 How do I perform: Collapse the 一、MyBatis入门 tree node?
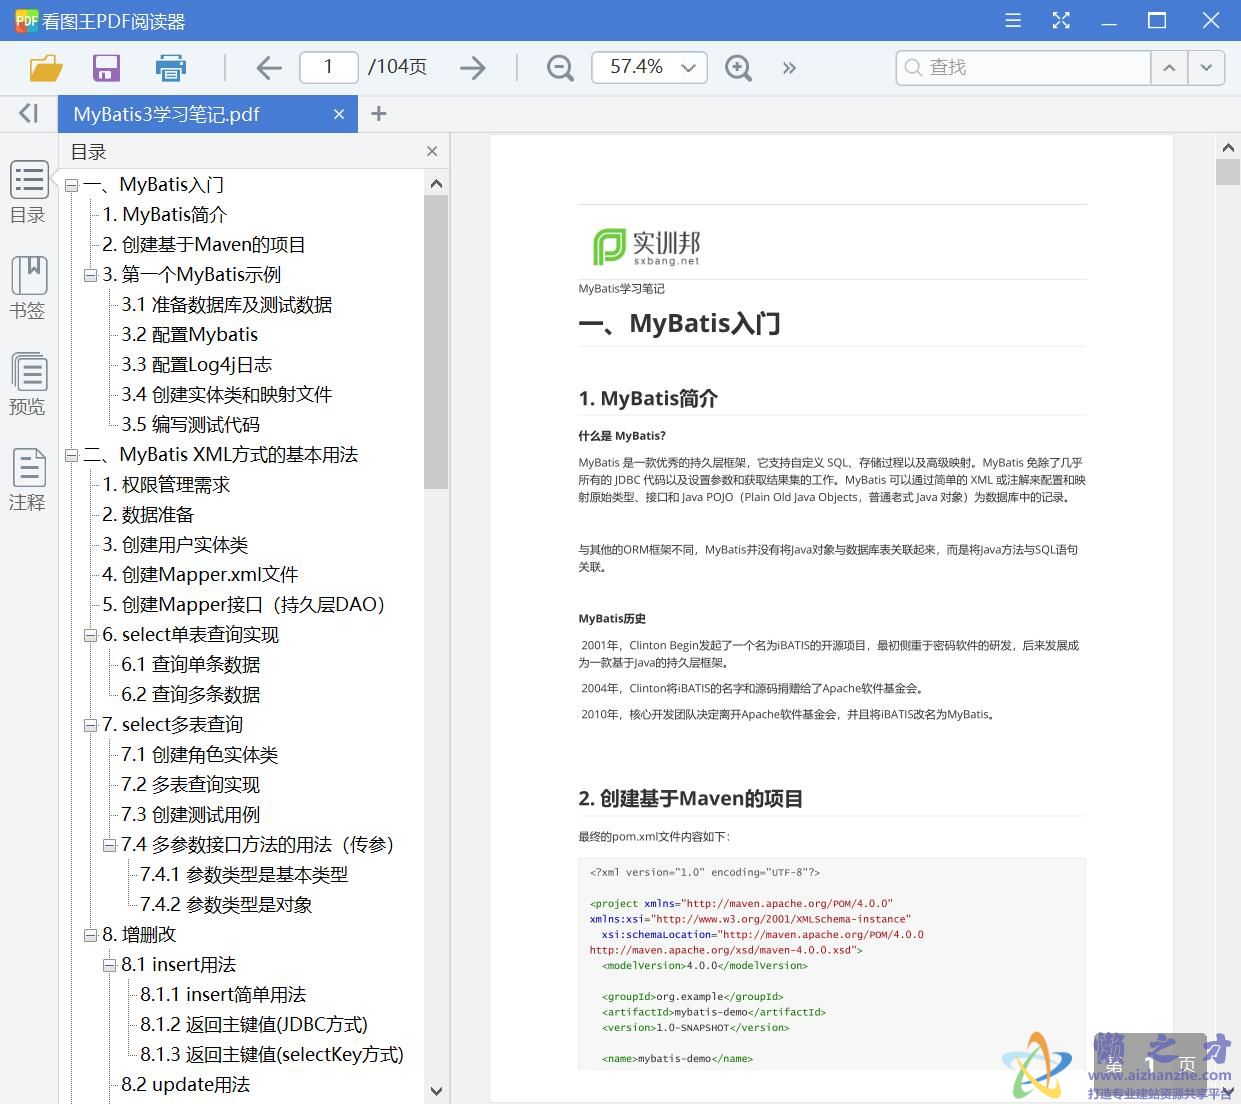[72, 185]
